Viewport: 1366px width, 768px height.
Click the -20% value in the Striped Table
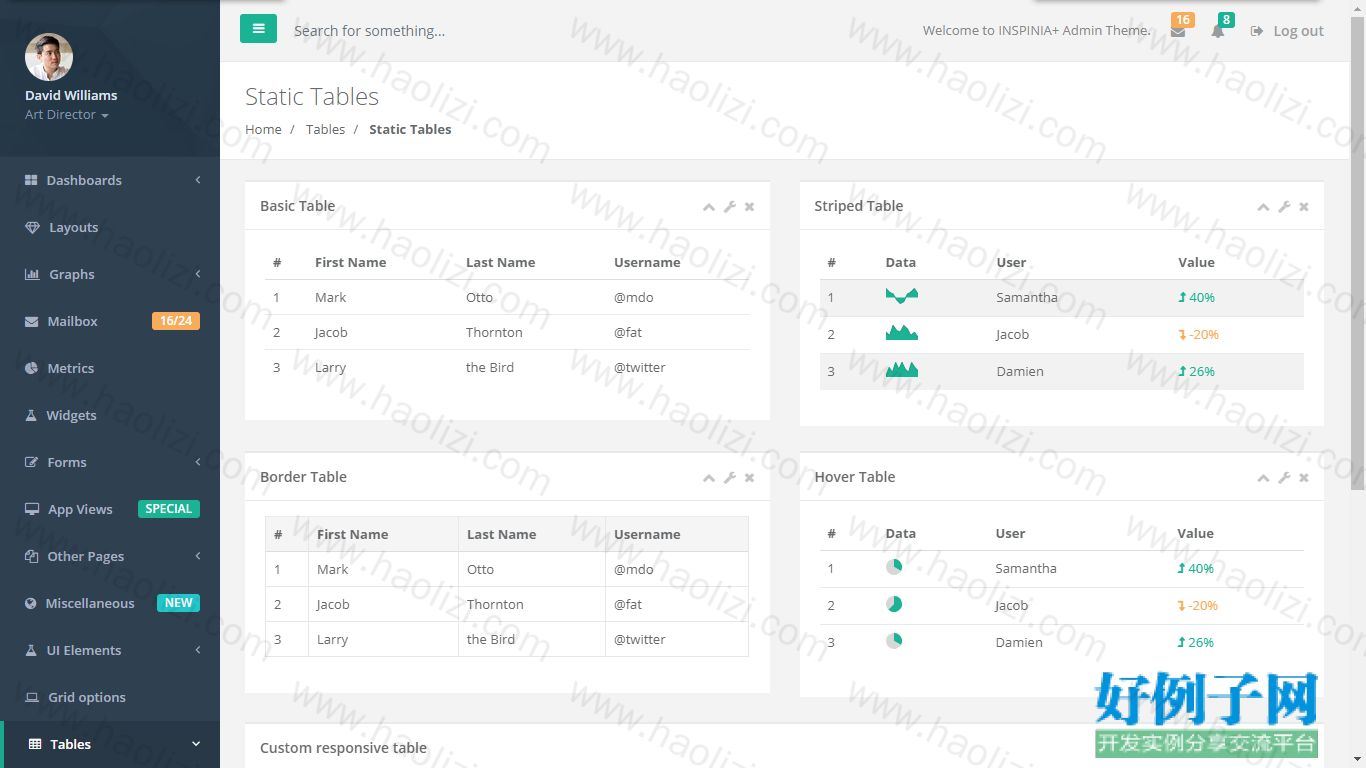click(1198, 334)
